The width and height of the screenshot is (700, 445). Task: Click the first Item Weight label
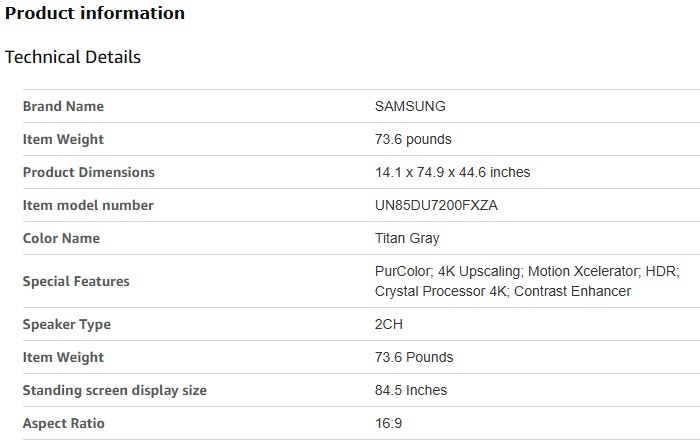[63, 139]
